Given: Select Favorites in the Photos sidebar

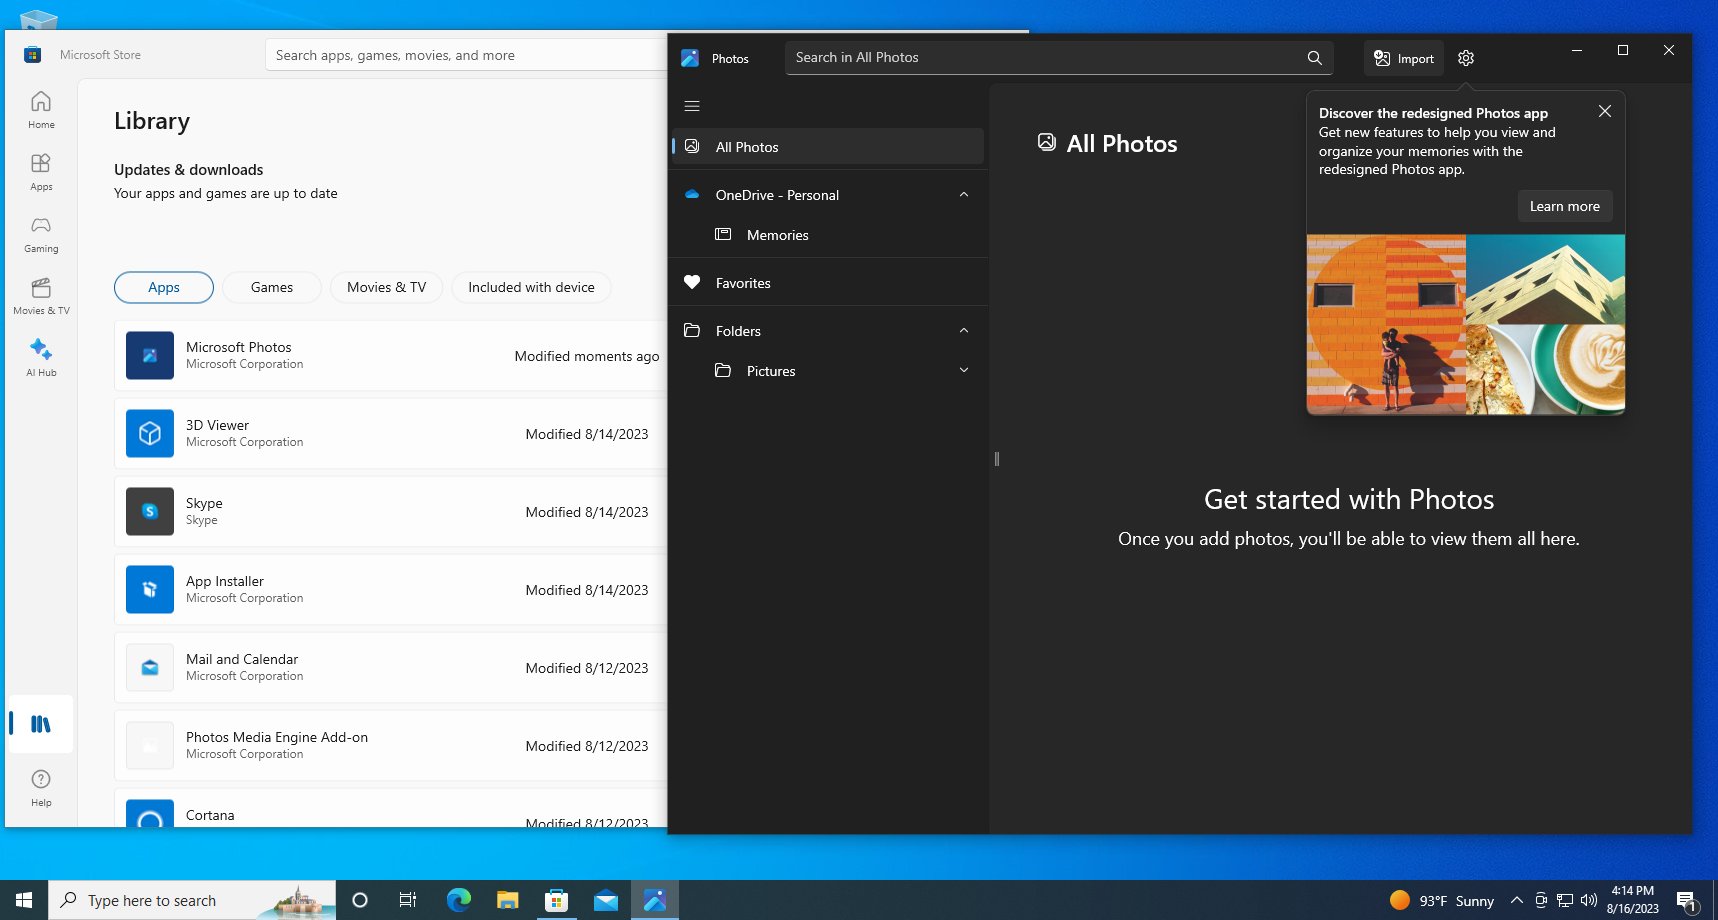Looking at the screenshot, I should point(742,282).
